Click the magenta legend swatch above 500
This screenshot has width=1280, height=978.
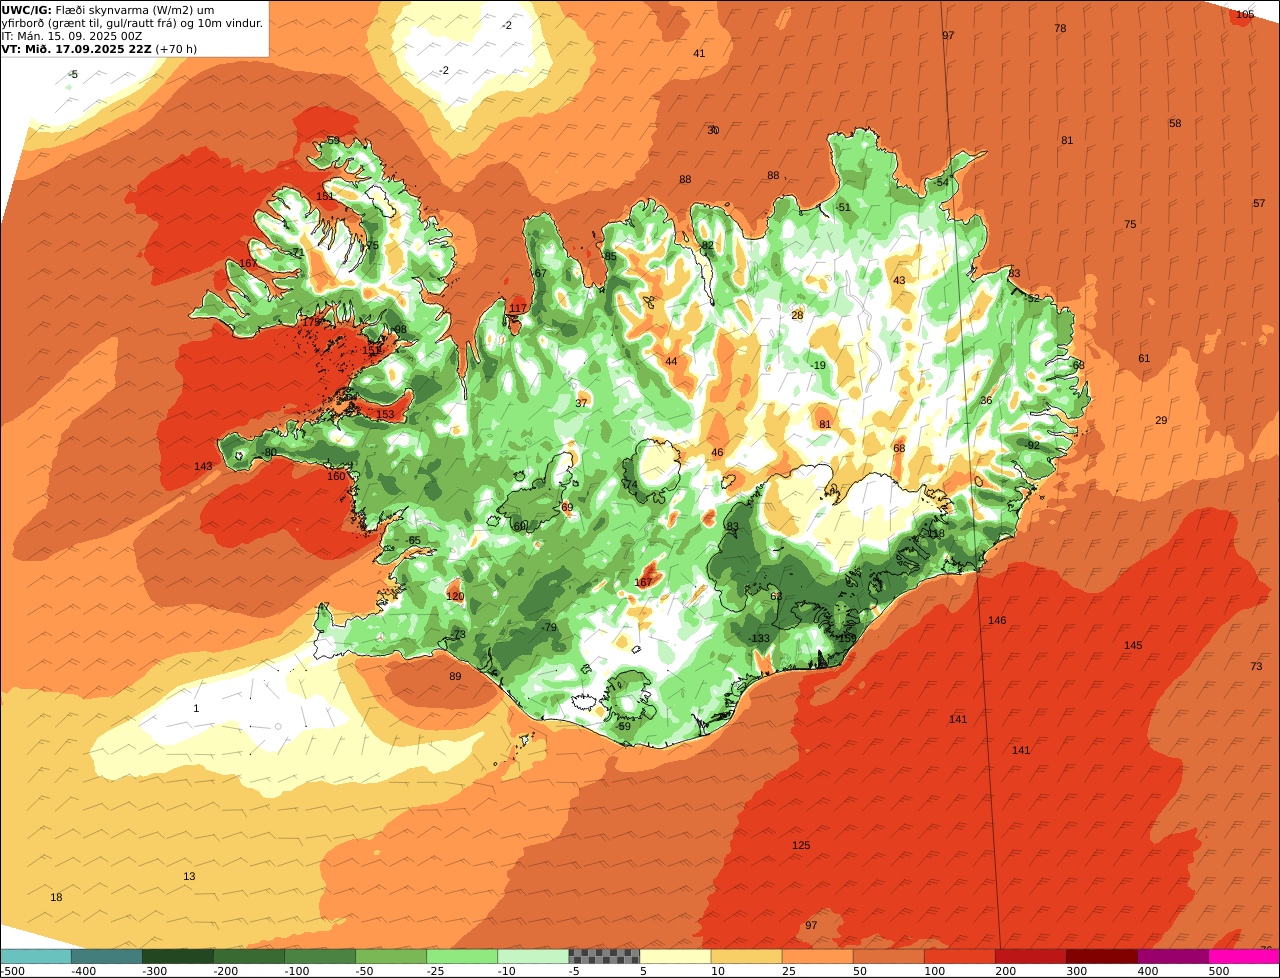point(1244,956)
